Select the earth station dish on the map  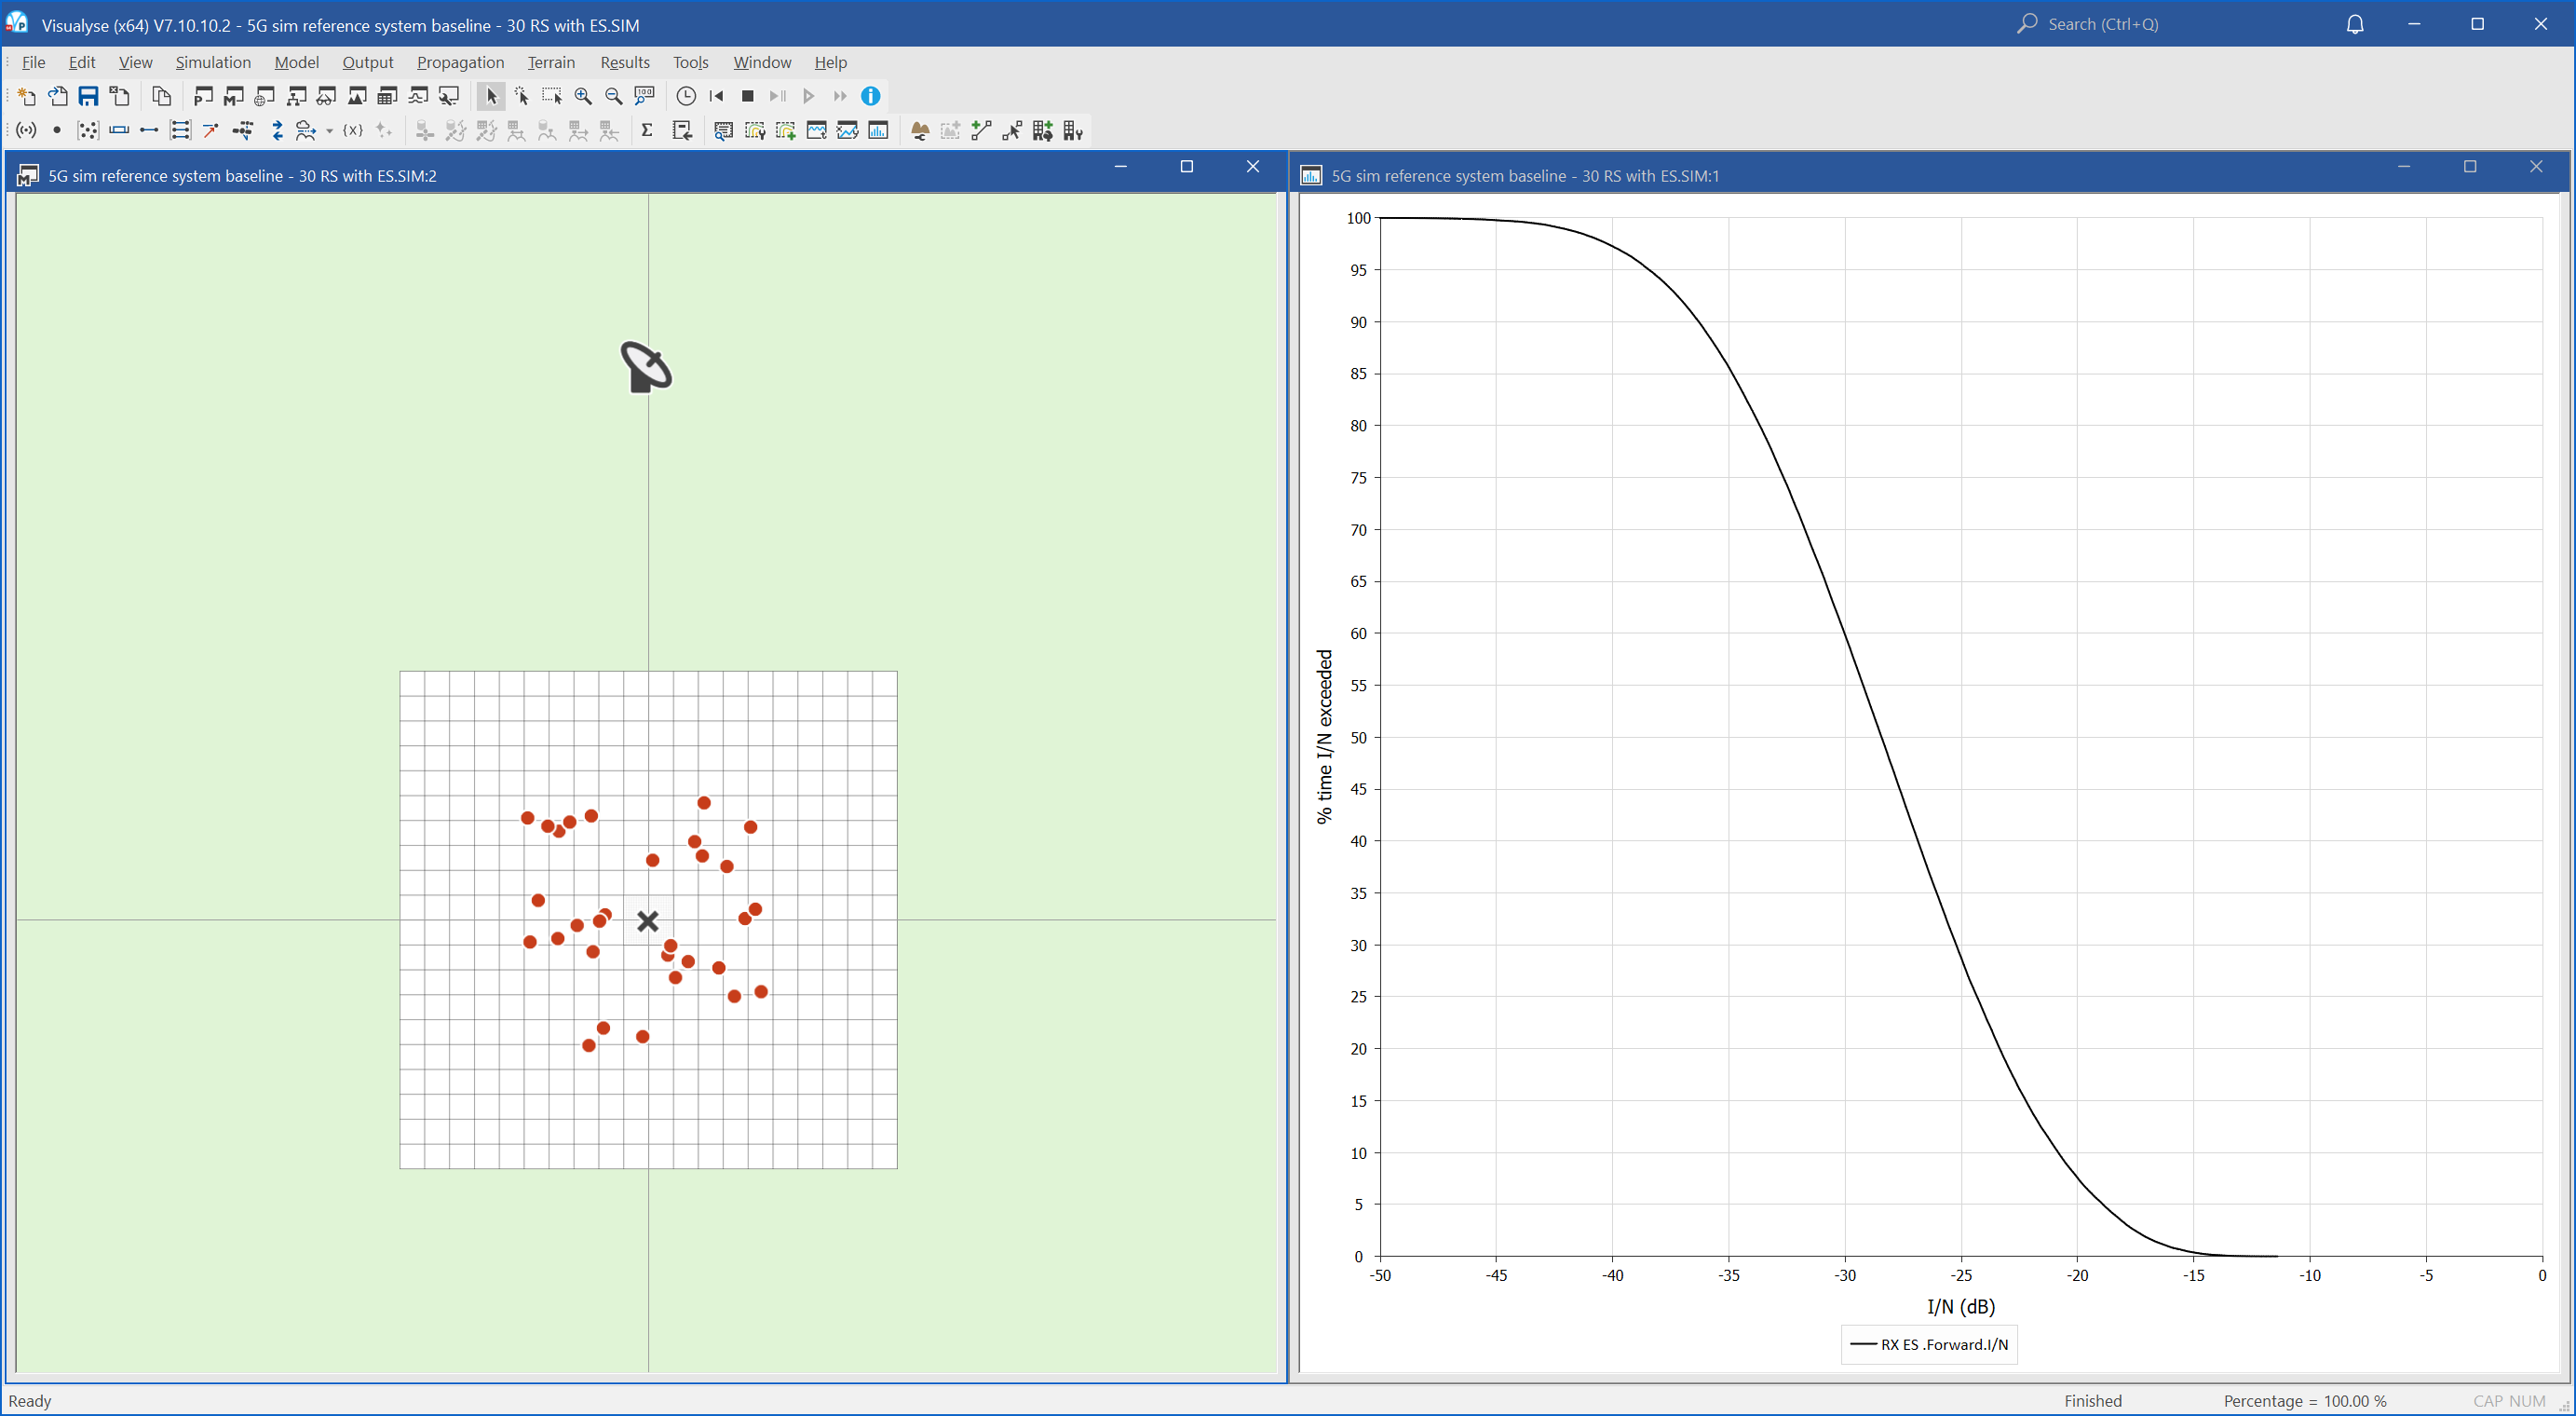646,367
